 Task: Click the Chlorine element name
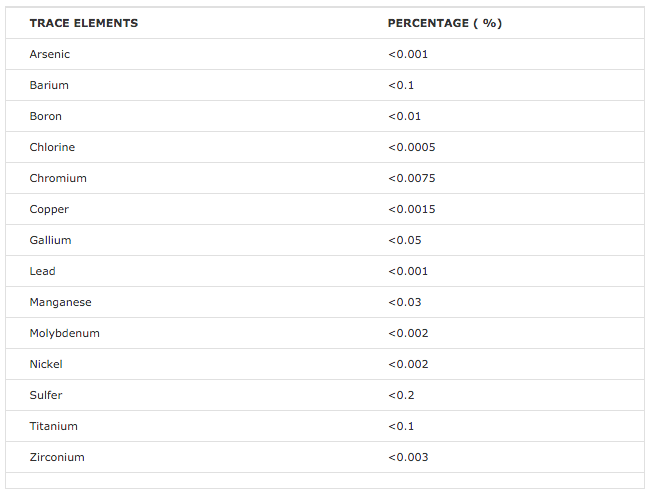52,148
